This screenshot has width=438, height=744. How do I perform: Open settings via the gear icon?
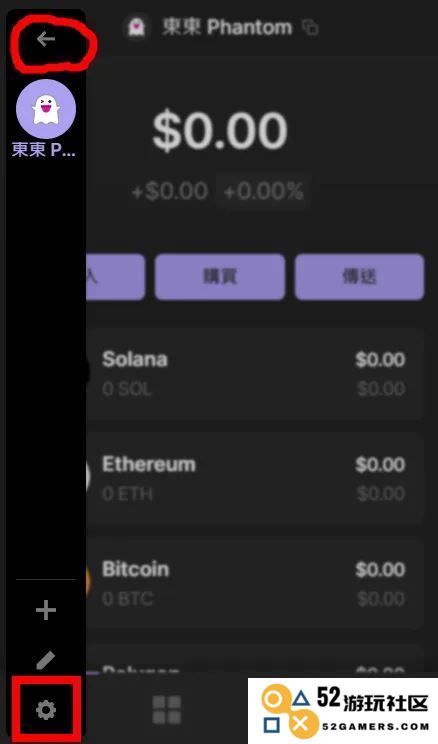(x=46, y=710)
